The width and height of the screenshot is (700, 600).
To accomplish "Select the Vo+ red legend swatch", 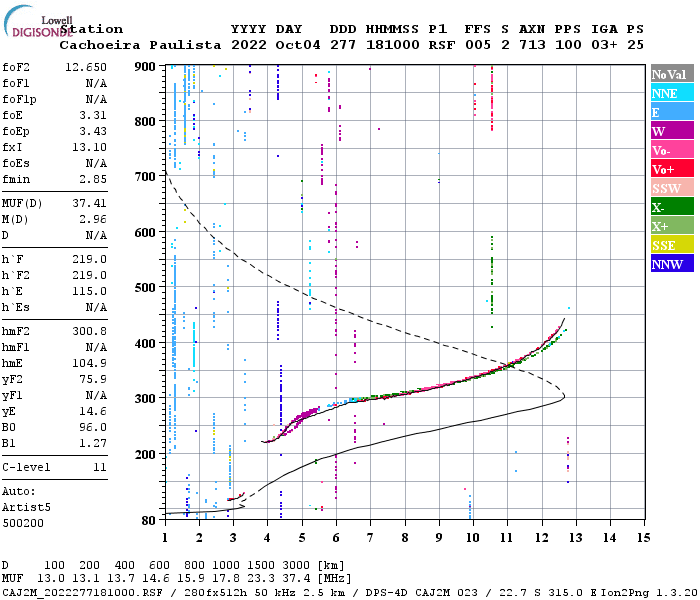I will [x=672, y=169].
